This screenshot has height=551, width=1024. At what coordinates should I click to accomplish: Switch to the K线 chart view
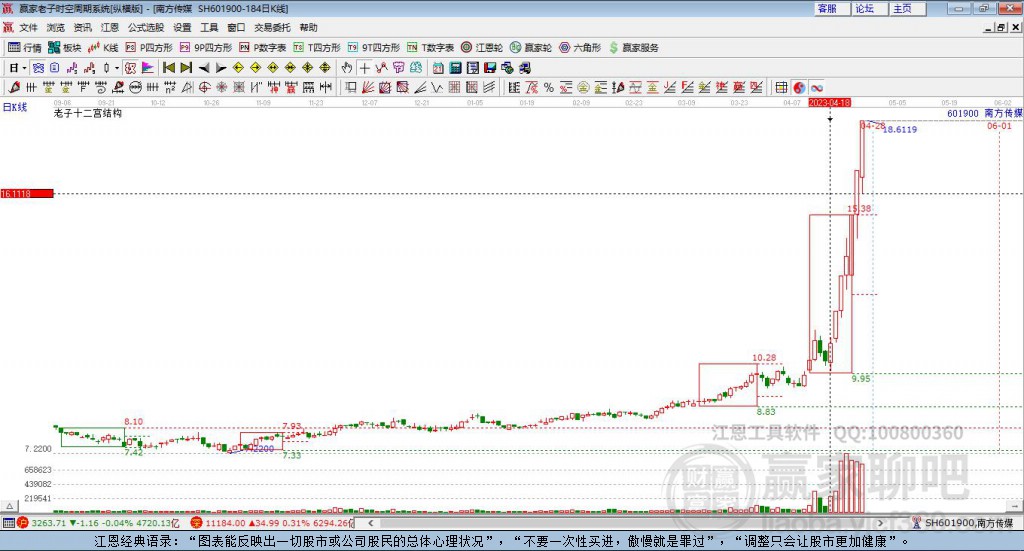103,48
